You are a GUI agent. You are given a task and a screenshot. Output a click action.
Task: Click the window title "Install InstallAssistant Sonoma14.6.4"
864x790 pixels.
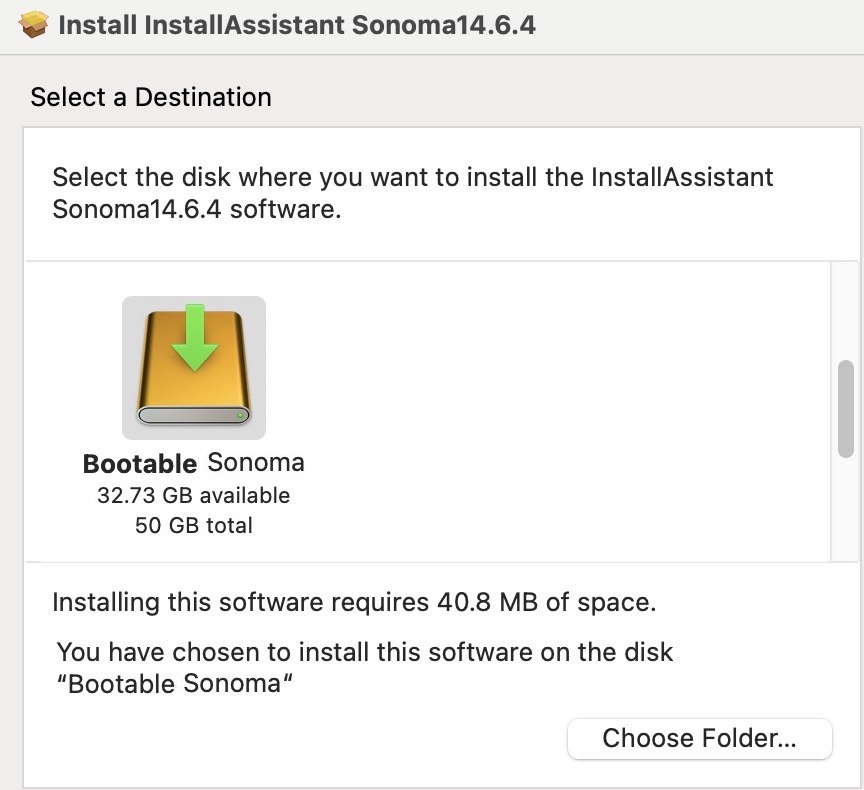point(297,25)
